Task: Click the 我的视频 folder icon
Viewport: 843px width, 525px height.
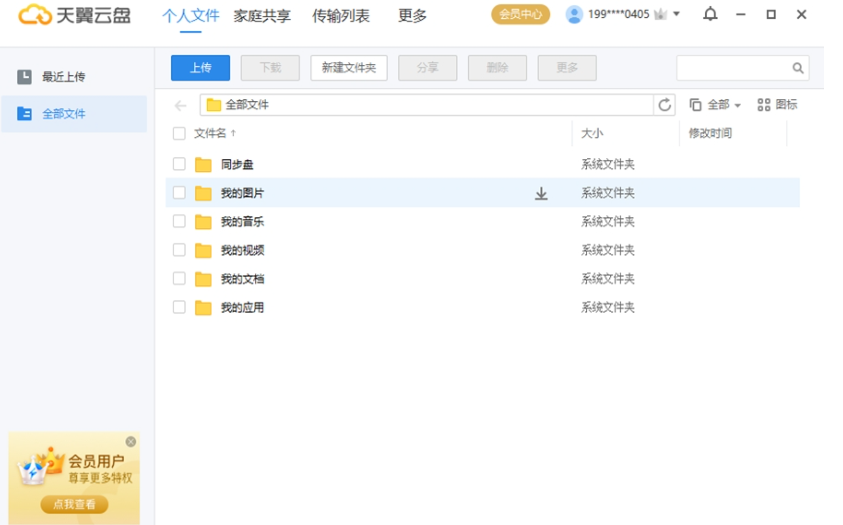Action: click(203, 250)
